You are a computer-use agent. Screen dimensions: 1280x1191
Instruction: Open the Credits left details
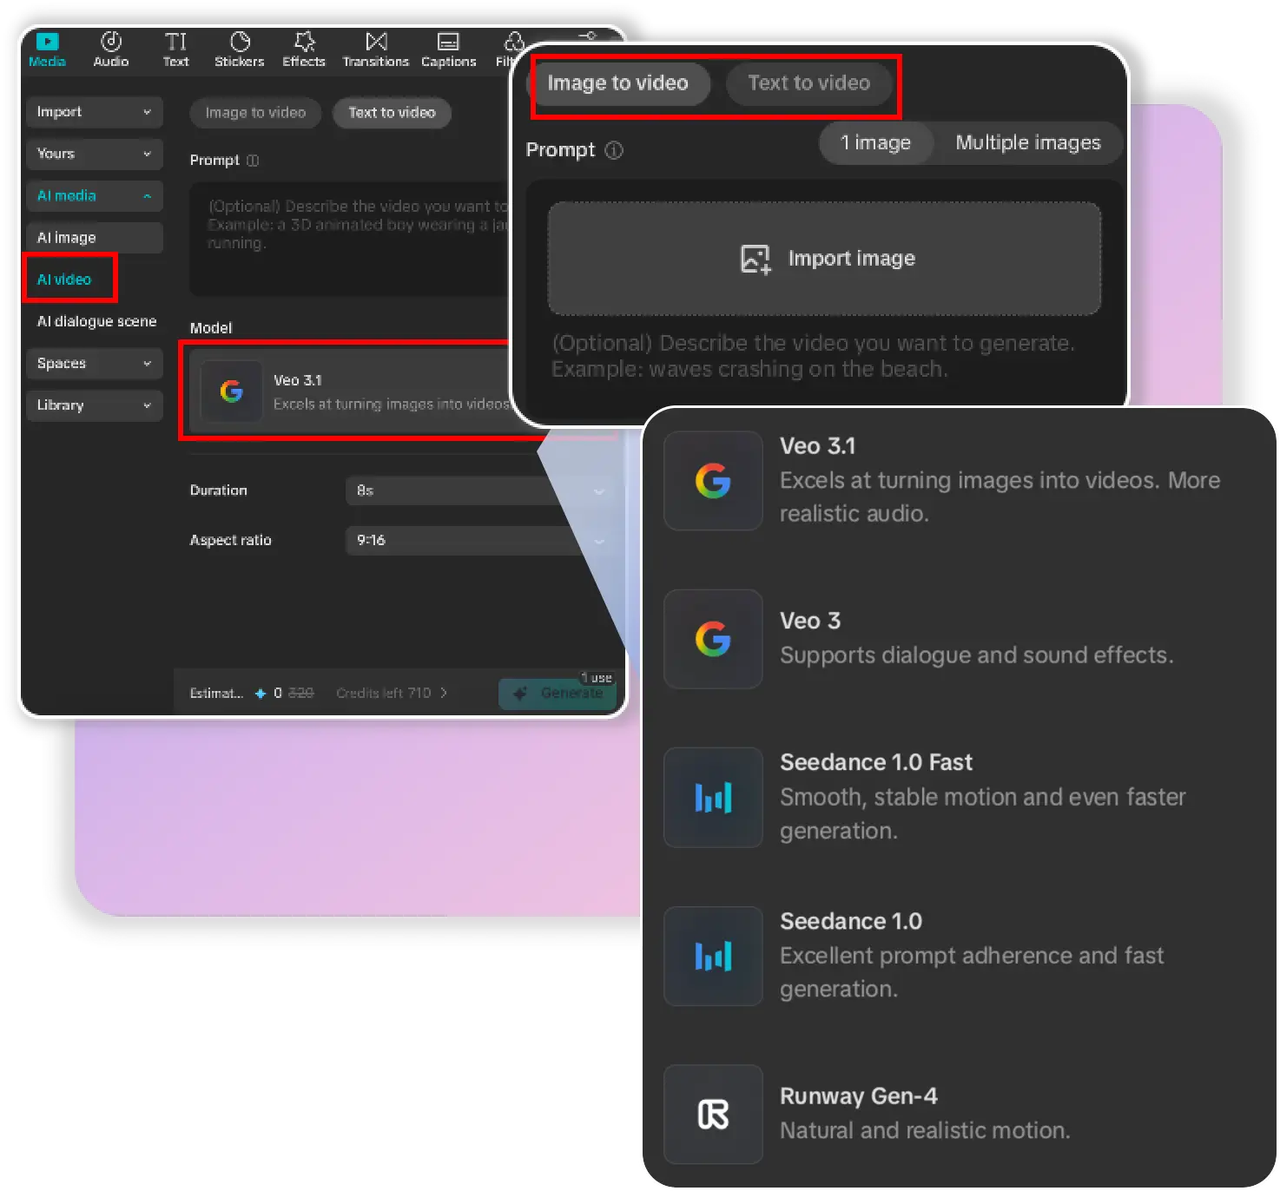coord(390,692)
